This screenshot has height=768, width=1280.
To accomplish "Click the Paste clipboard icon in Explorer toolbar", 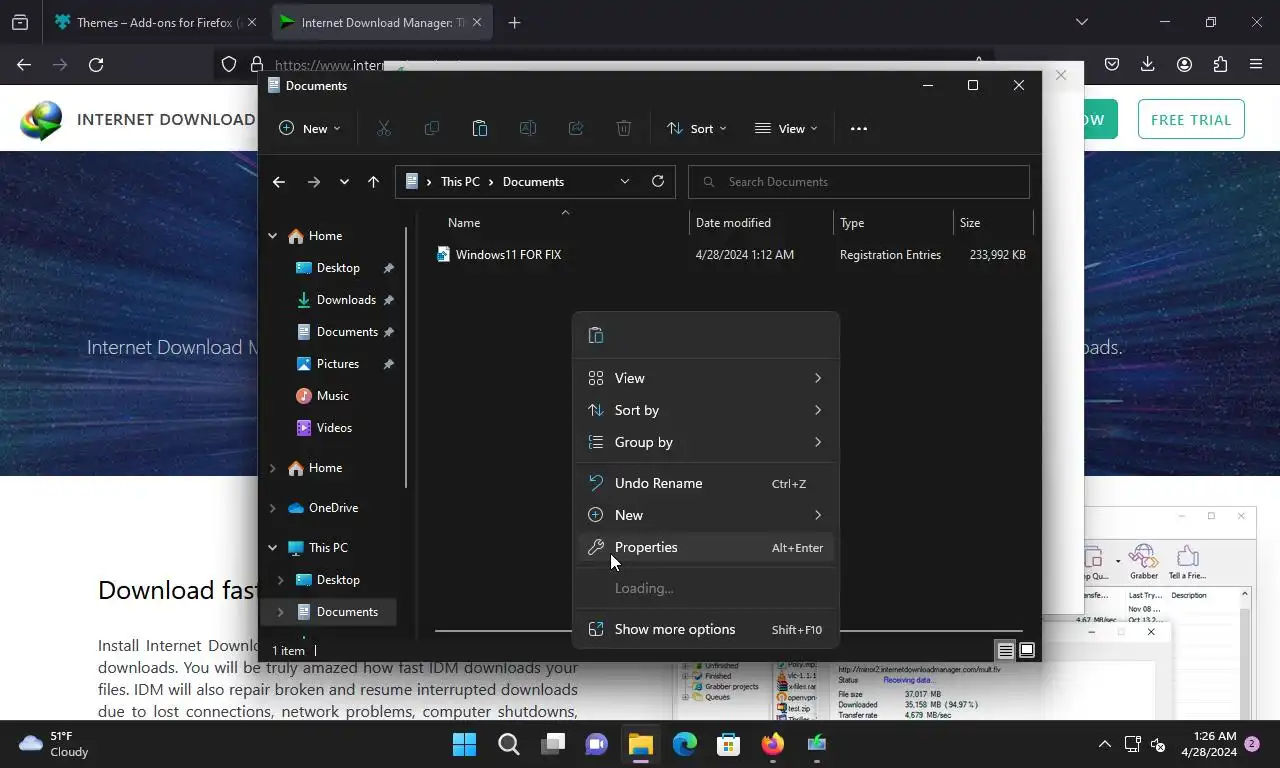I will [479, 128].
